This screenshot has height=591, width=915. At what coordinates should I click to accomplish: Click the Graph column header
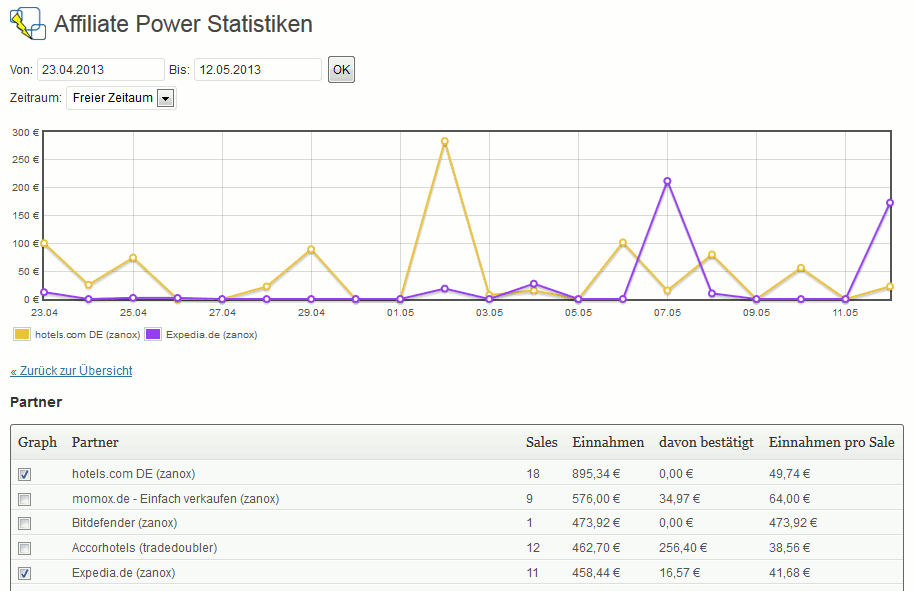(37, 442)
